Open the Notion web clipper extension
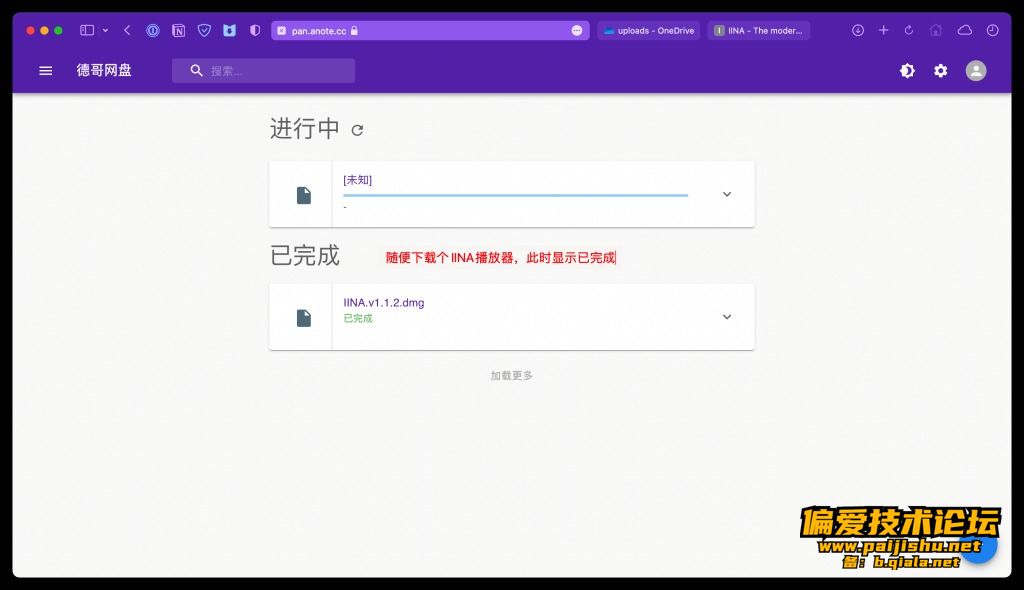 pyautogui.click(x=178, y=30)
